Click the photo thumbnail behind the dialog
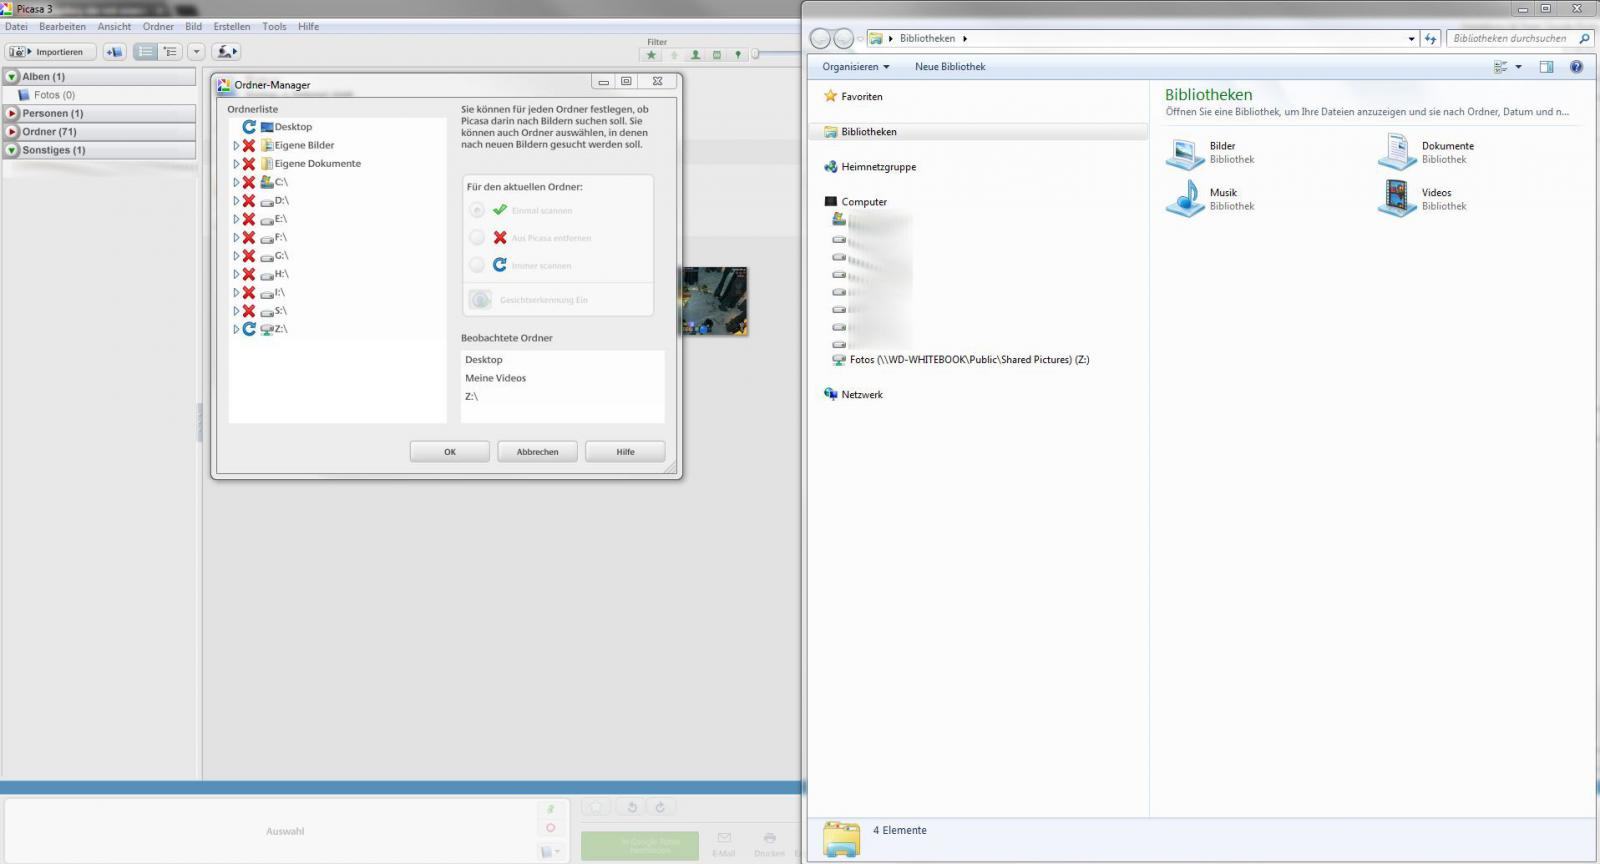This screenshot has width=1600, height=864. click(715, 301)
